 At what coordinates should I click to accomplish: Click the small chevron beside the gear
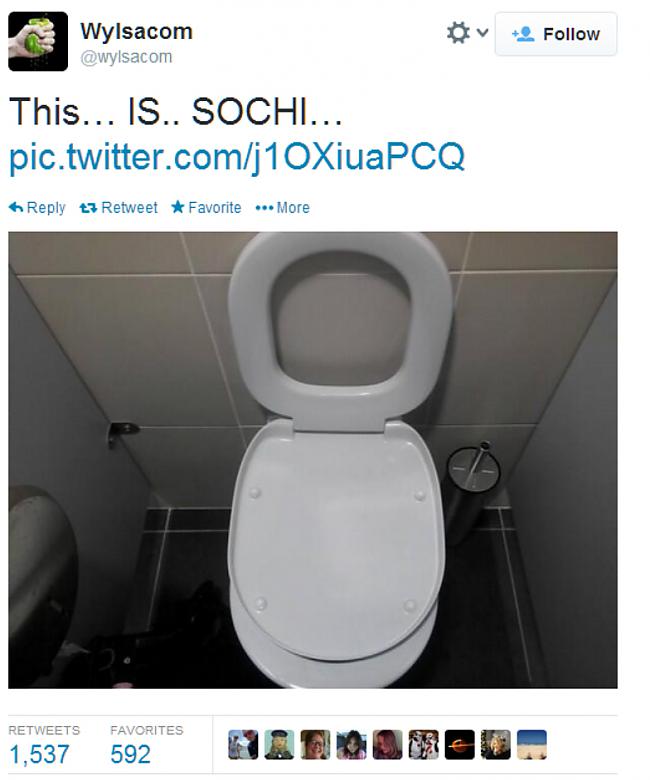pyautogui.click(x=482, y=33)
